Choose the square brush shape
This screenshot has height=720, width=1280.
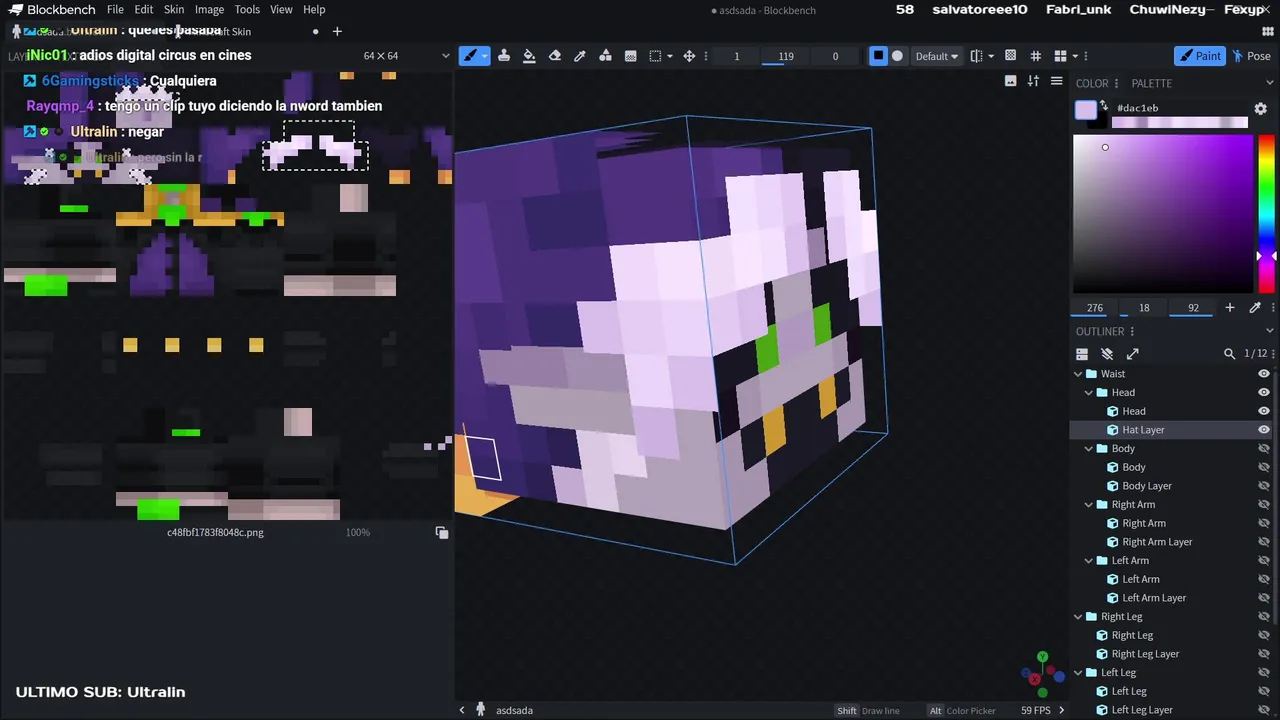pos(878,56)
